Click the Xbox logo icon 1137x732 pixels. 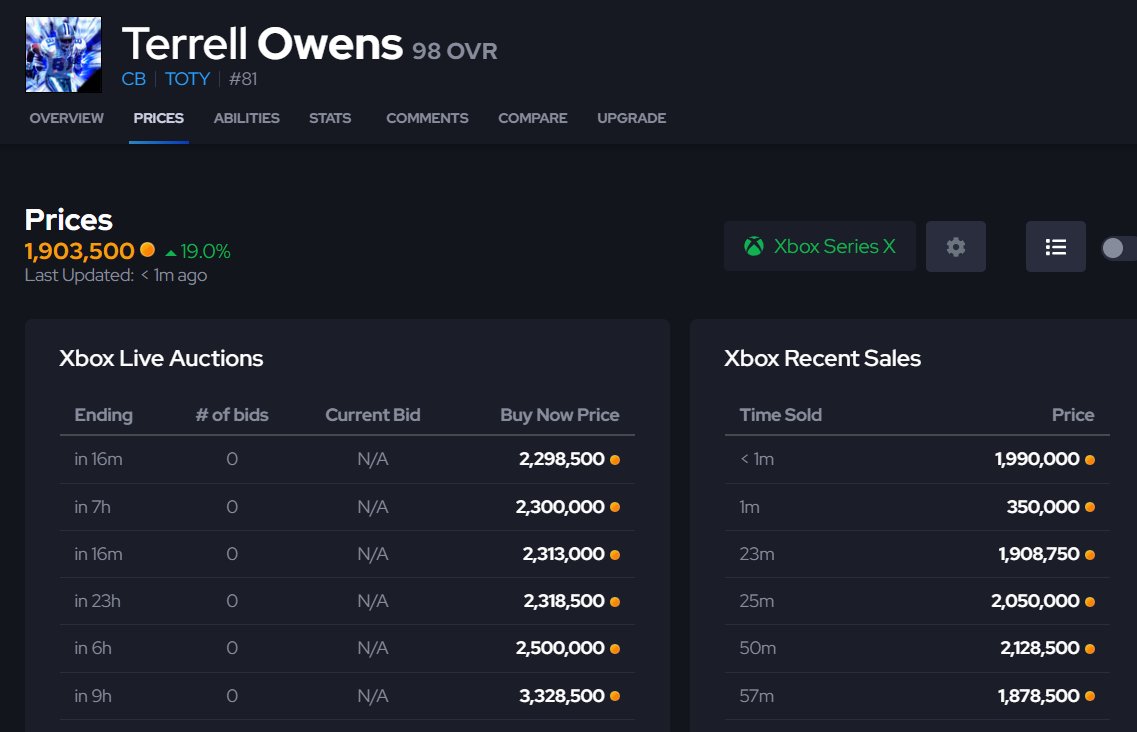click(754, 247)
